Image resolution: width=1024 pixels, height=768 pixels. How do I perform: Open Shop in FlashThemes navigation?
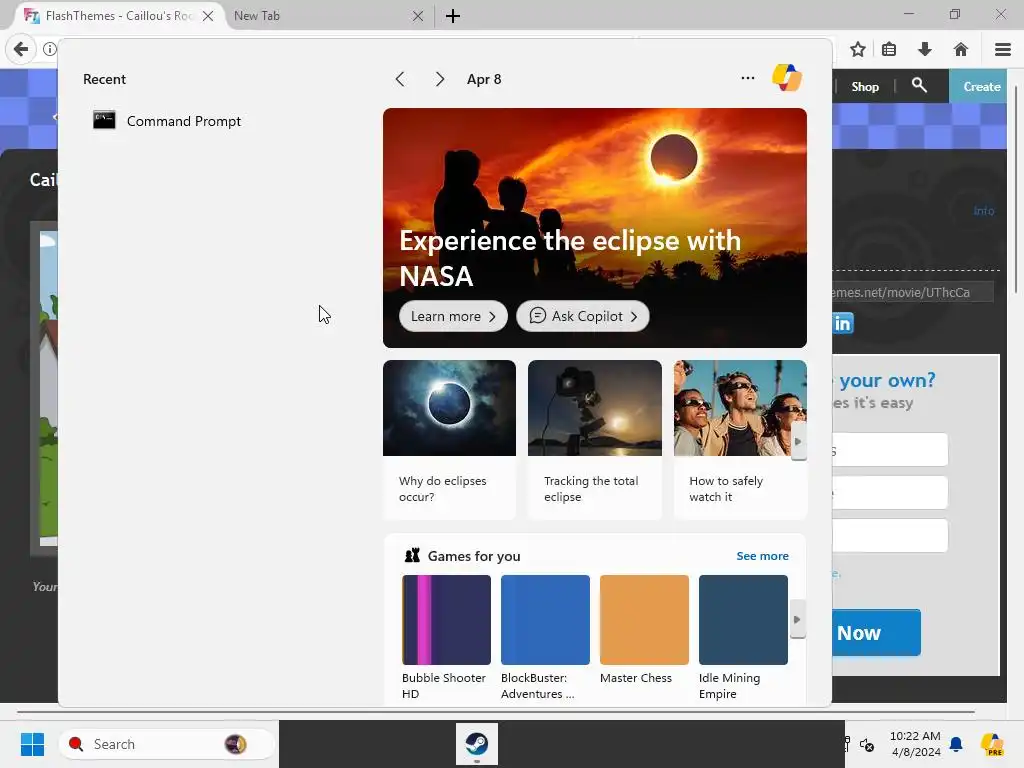pos(865,86)
